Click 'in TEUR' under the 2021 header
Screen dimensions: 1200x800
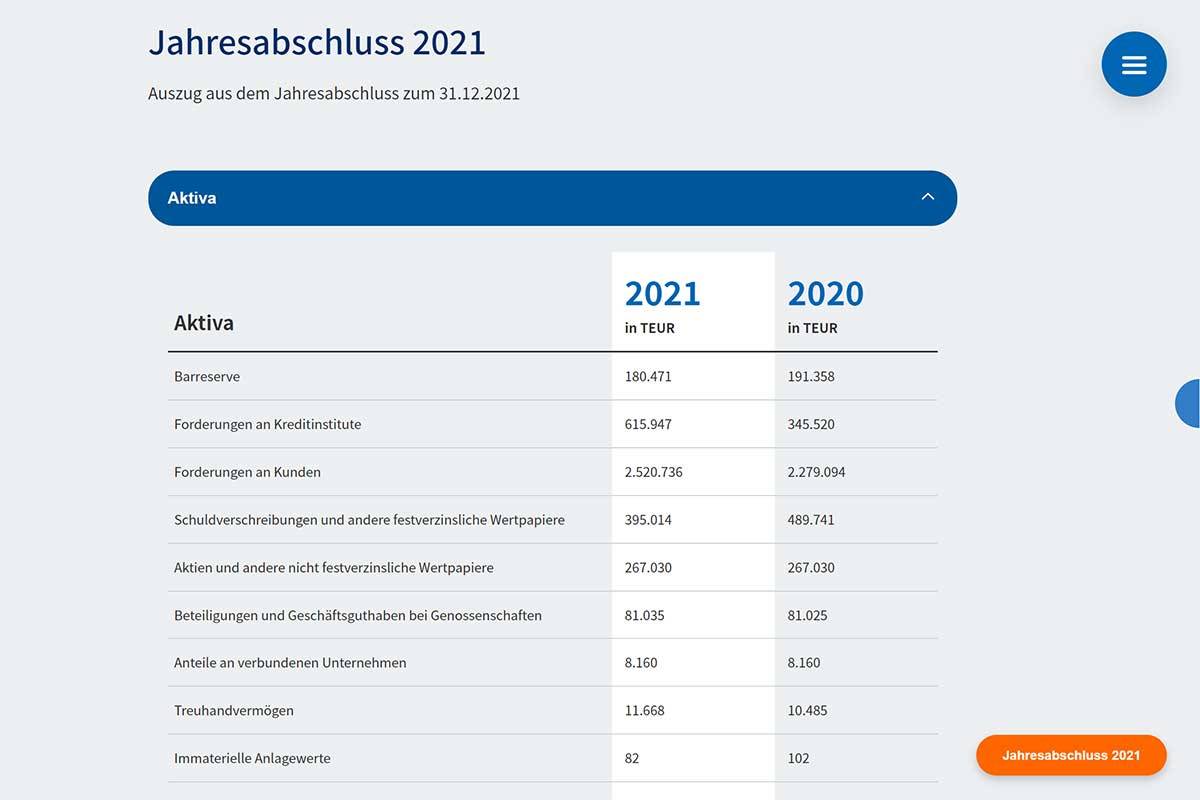(650, 328)
